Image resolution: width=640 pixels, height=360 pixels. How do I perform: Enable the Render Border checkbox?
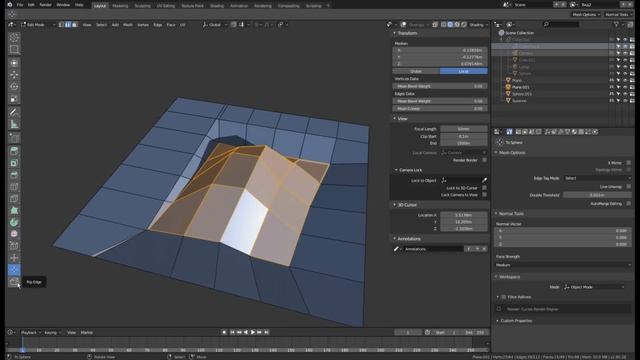coord(484,160)
